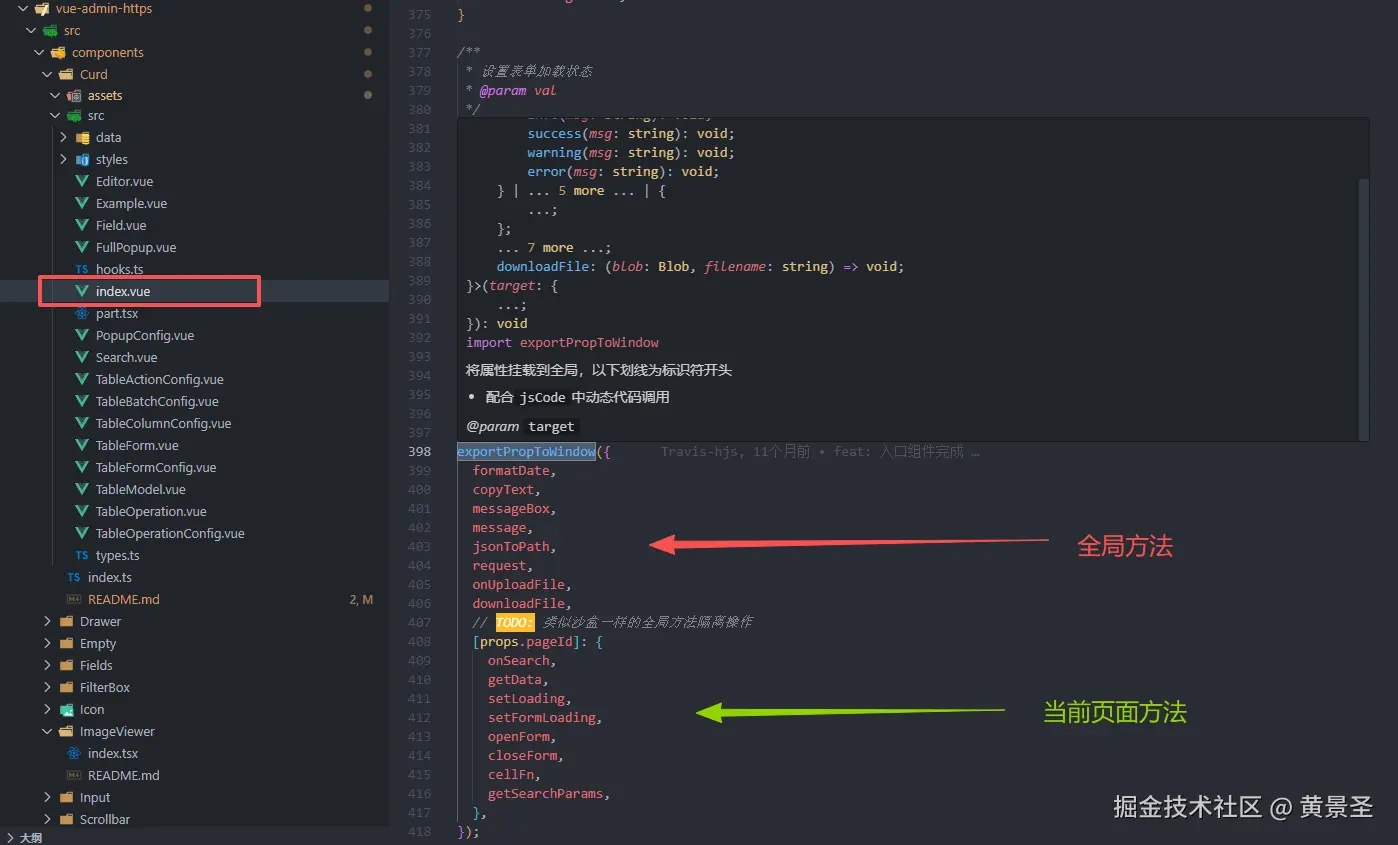Click the folder icon of the assets folder
1398x845 pixels.
(x=74, y=96)
